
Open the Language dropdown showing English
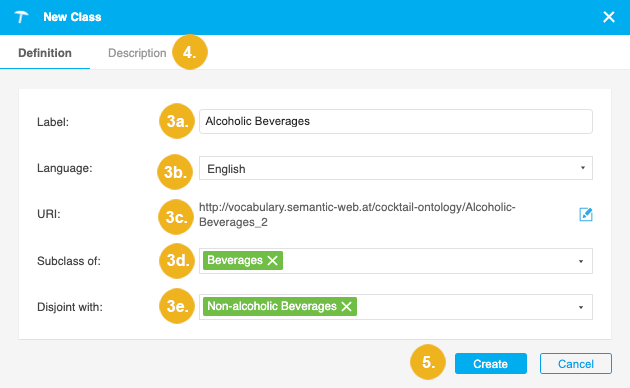(x=396, y=168)
